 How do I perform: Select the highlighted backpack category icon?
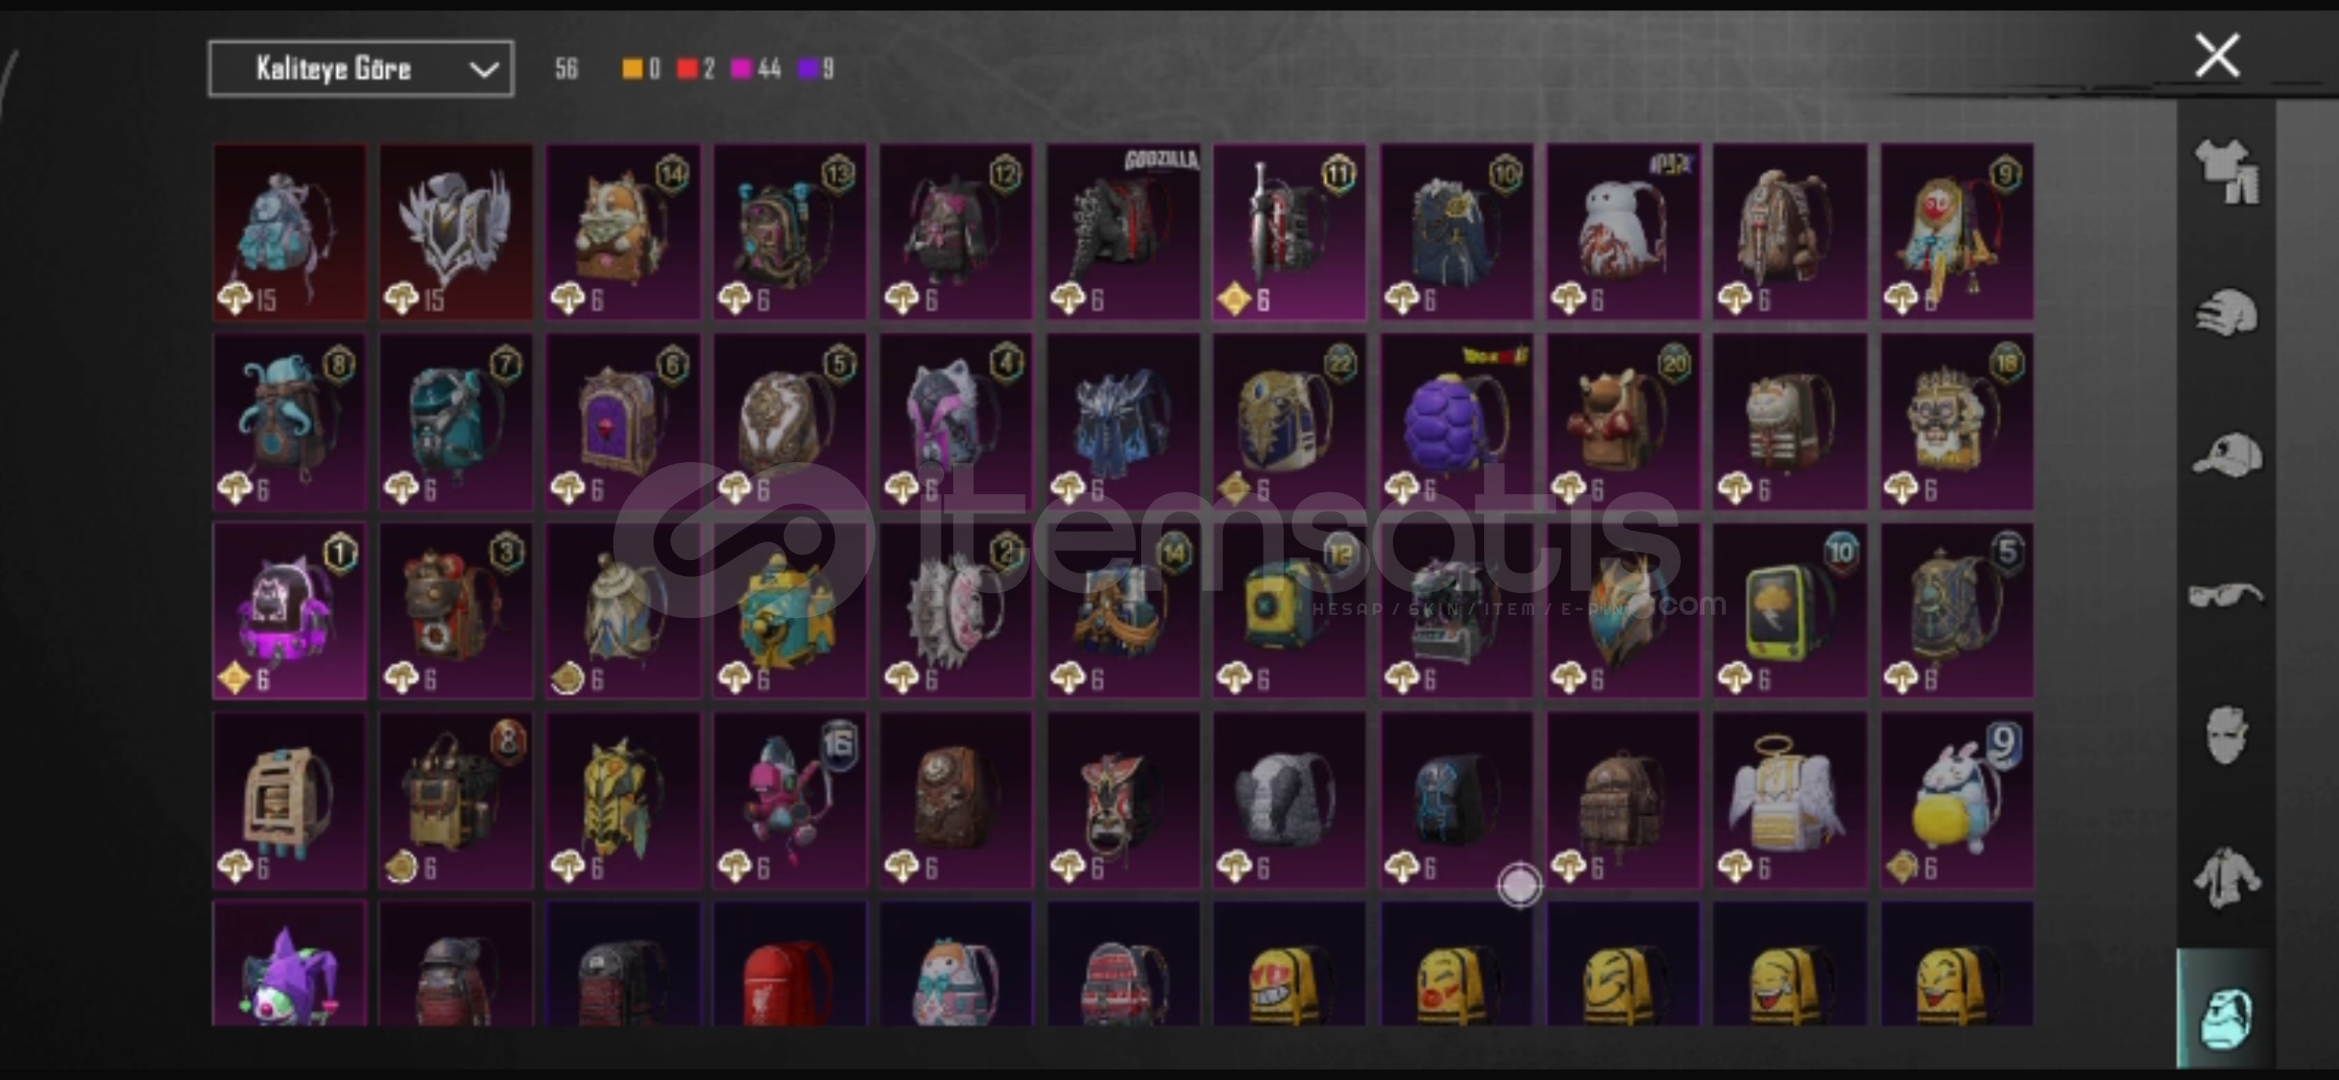[2226, 1010]
